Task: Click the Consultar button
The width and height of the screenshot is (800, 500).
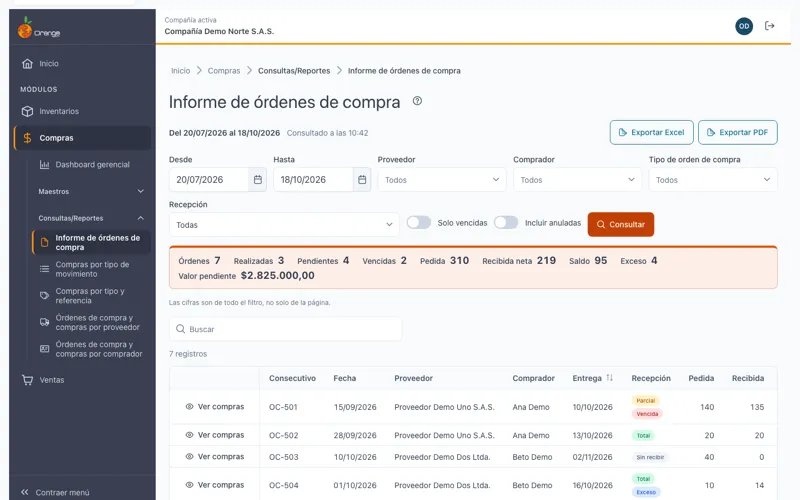Action: coord(620,224)
